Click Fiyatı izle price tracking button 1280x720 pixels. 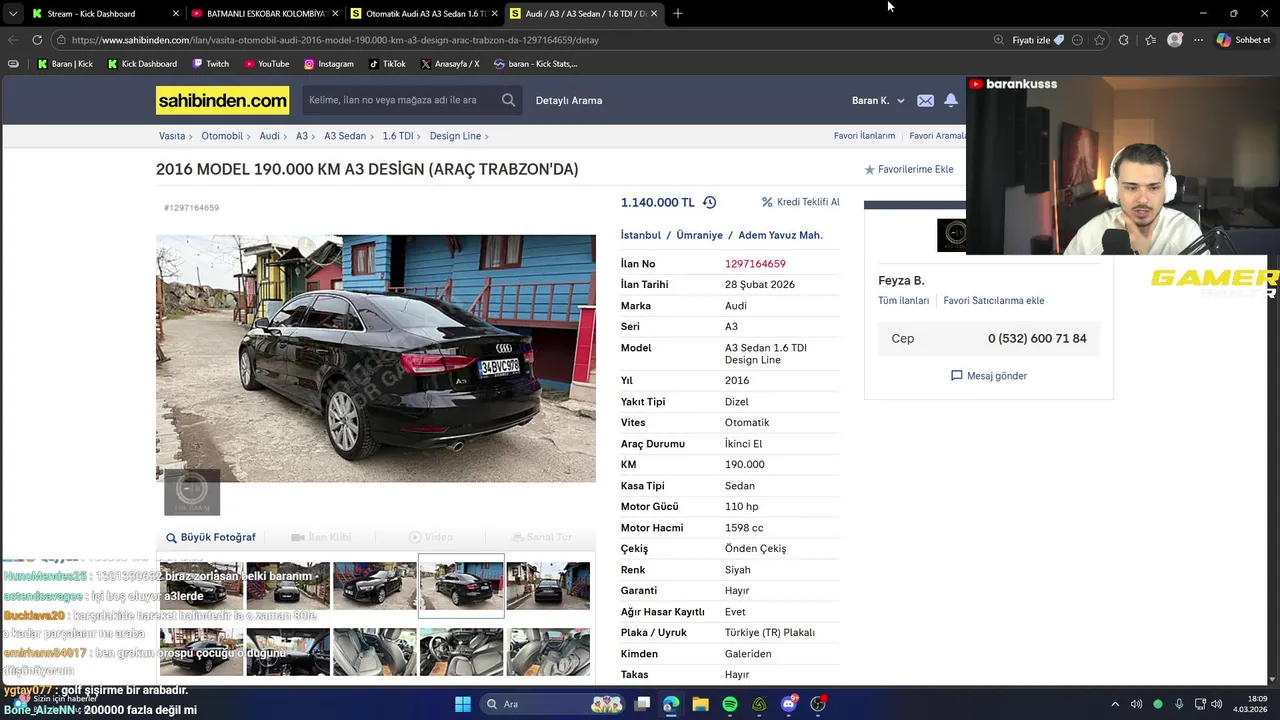click(x=1038, y=40)
